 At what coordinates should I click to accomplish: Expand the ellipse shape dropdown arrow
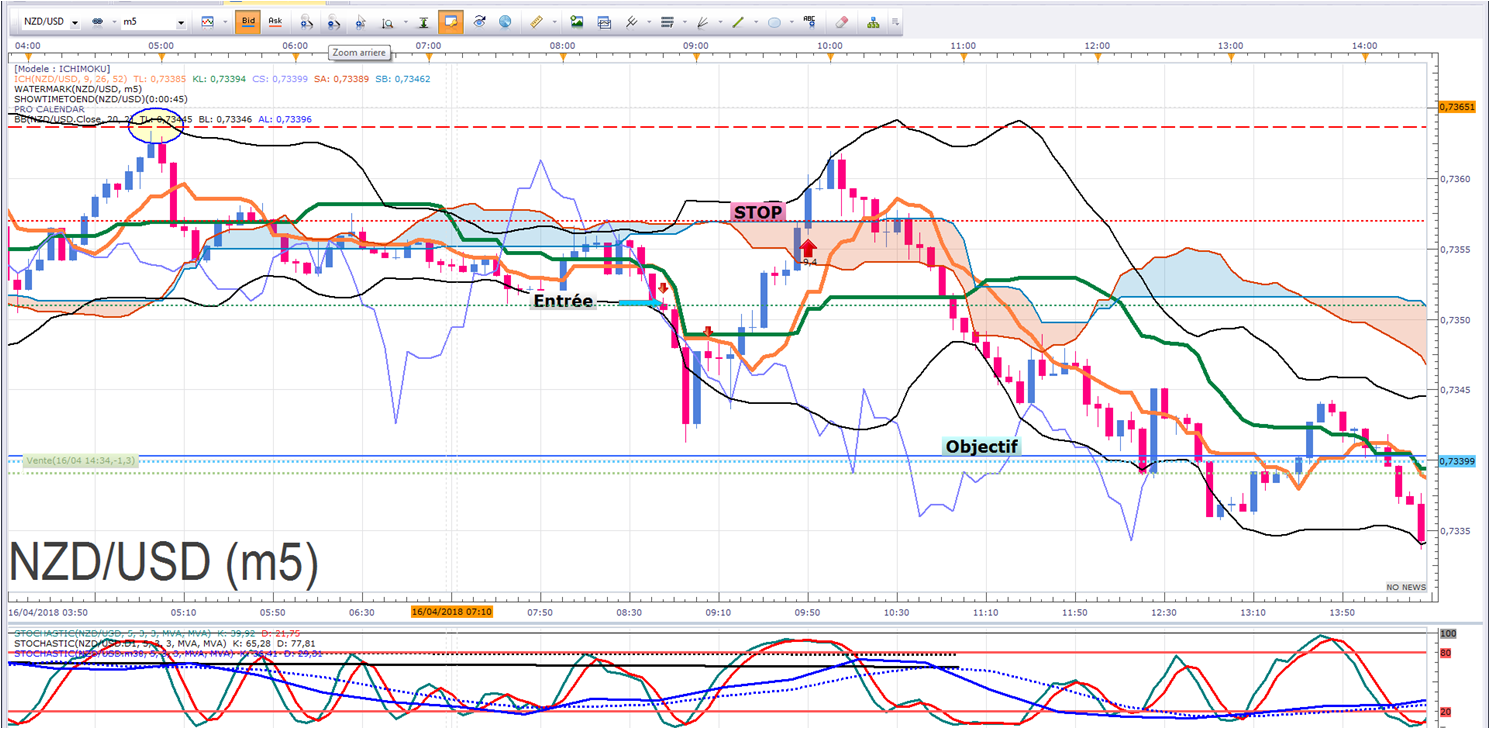click(790, 21)
